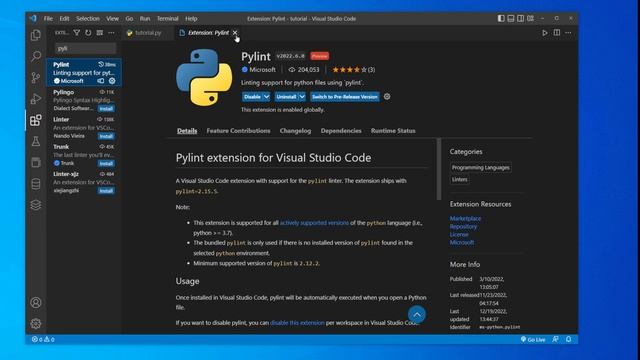Viewport: 640px width, 360px height.
Task: Open the database icon in activity bar
Action: click(x=36, y=184)
